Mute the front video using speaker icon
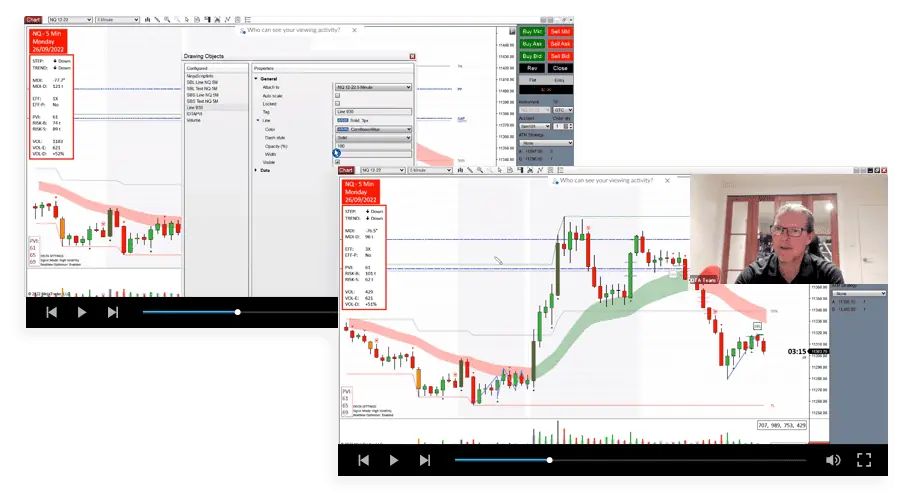 click(833, 460)
